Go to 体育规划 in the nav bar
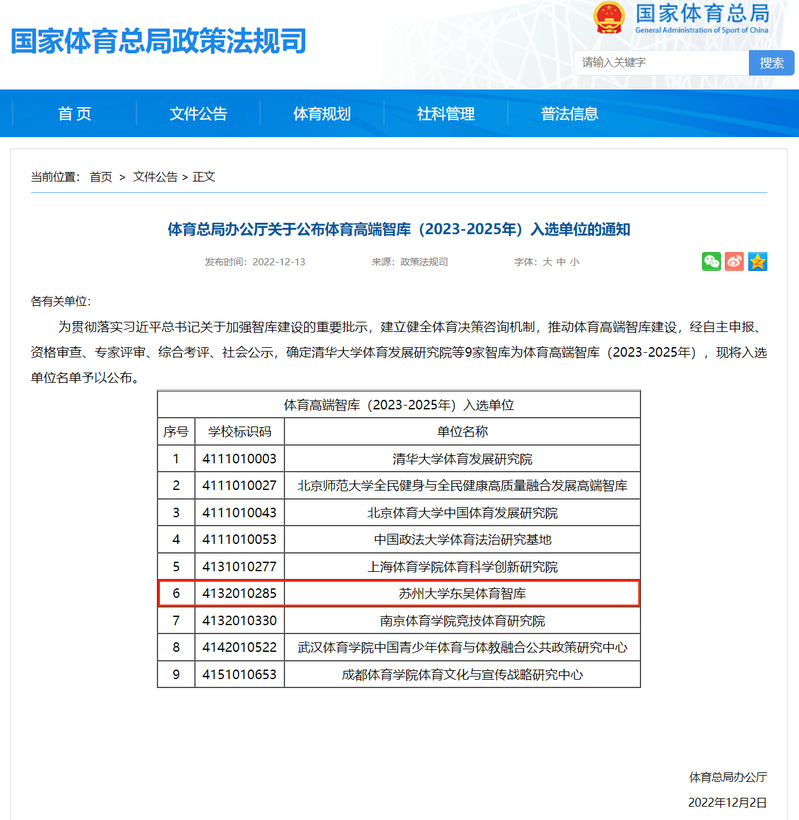799x820 pixels. pos(322,114)
